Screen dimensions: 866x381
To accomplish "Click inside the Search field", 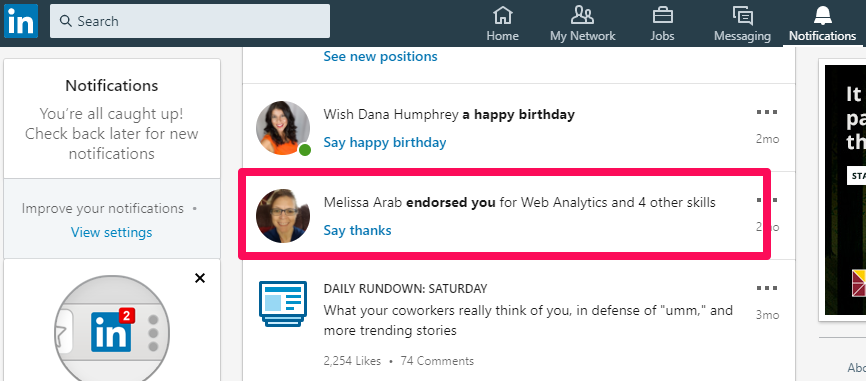I will [190, 21].
